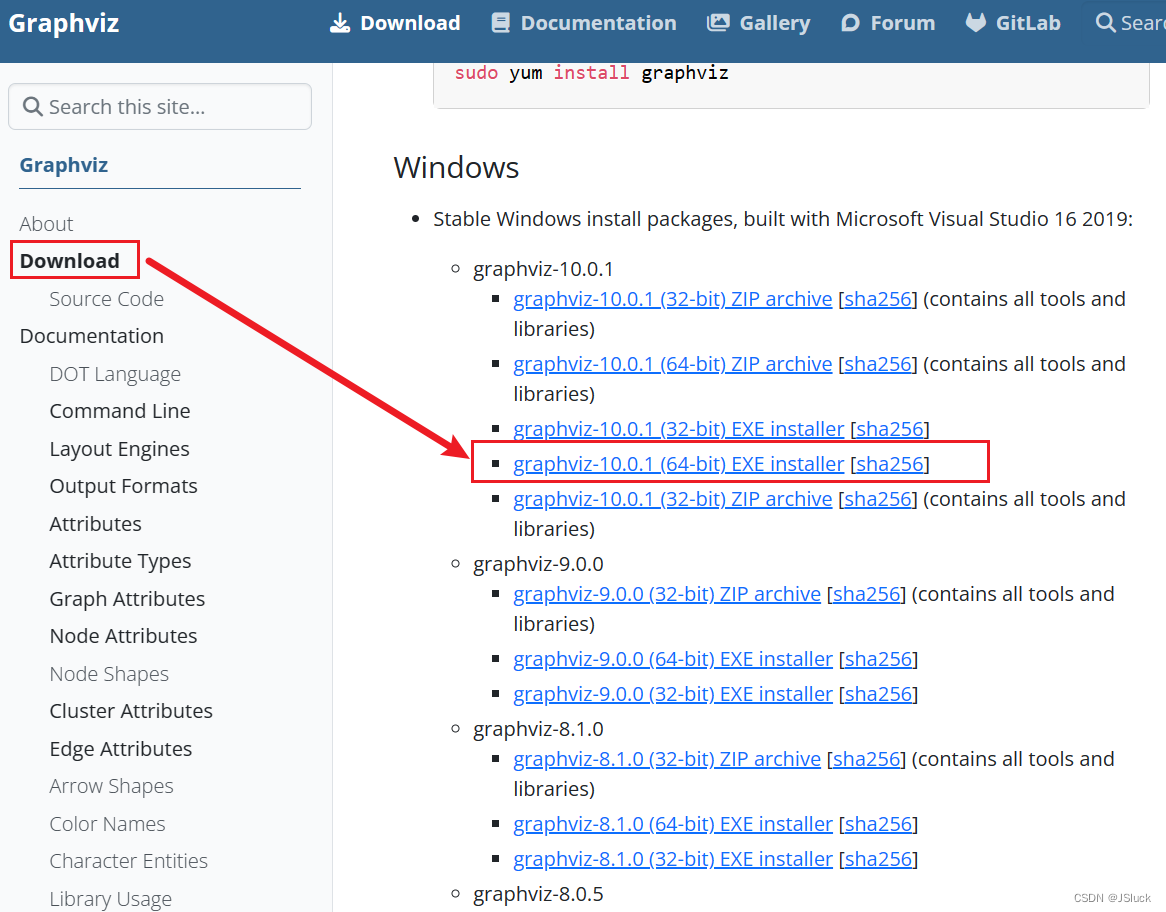The image size is (1166, 912).
Task: Open sha256 for 10.0.1 64-bit ZIP archive
Action: click(877, 364)
